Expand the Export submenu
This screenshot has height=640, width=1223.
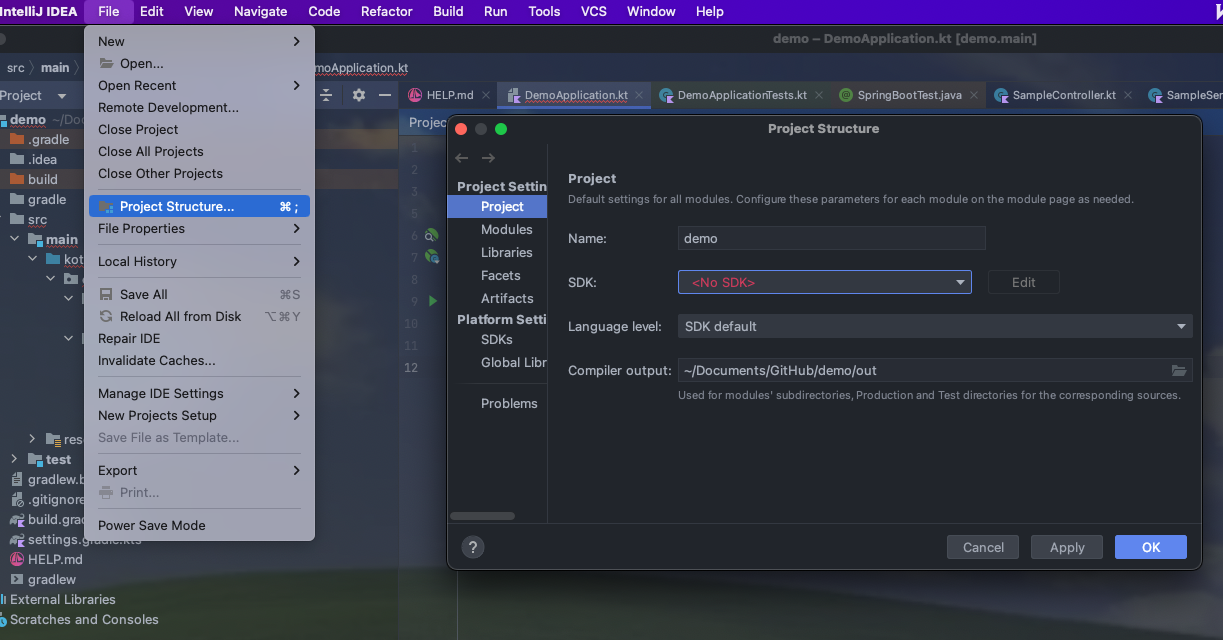[x=200, y=470]
